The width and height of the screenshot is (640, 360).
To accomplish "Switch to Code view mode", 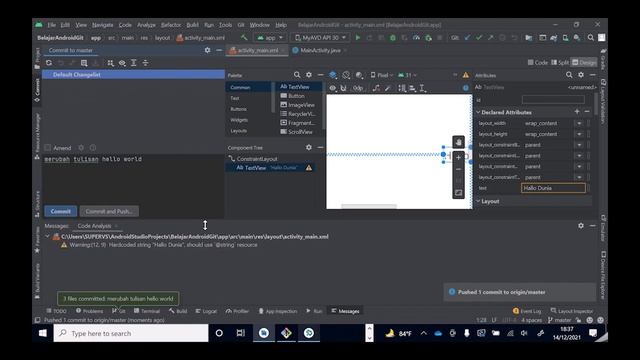I will pyautogui.click(x=538, y=62).
